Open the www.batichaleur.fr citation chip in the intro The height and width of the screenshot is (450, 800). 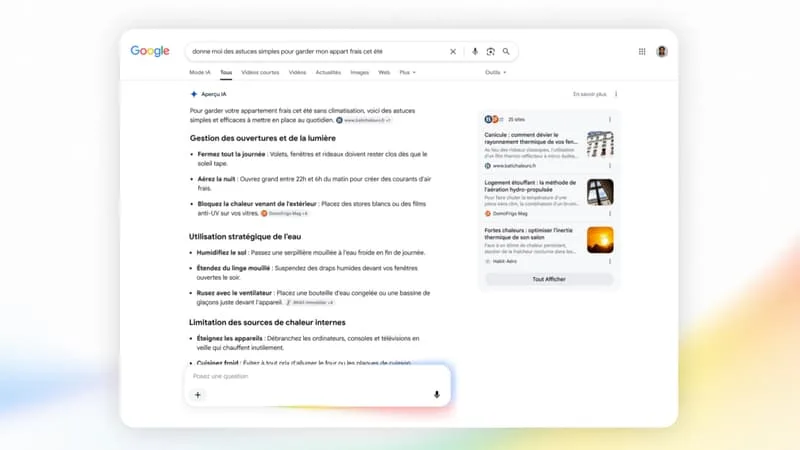pos(364,120)
